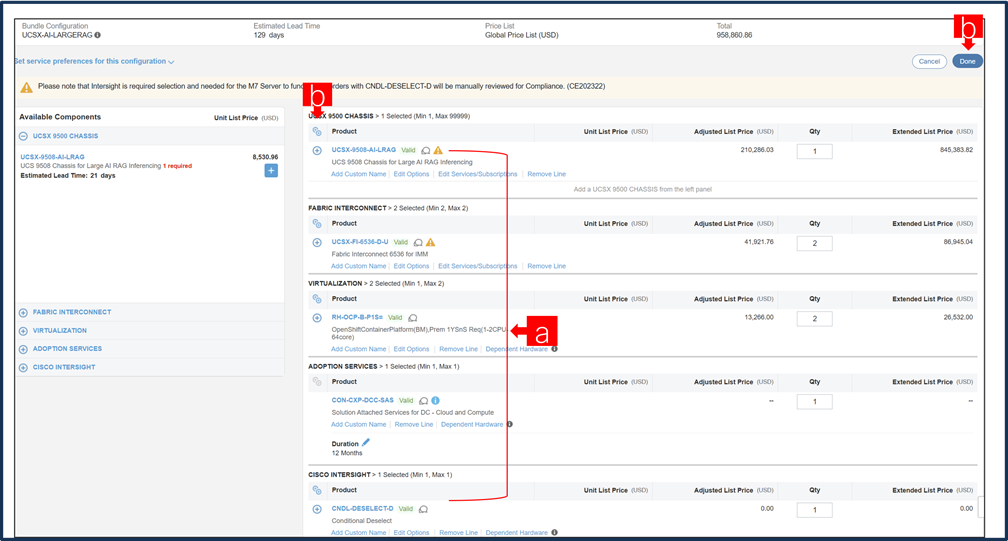Click warning icon in yellow Intersight notice banner

26,87
